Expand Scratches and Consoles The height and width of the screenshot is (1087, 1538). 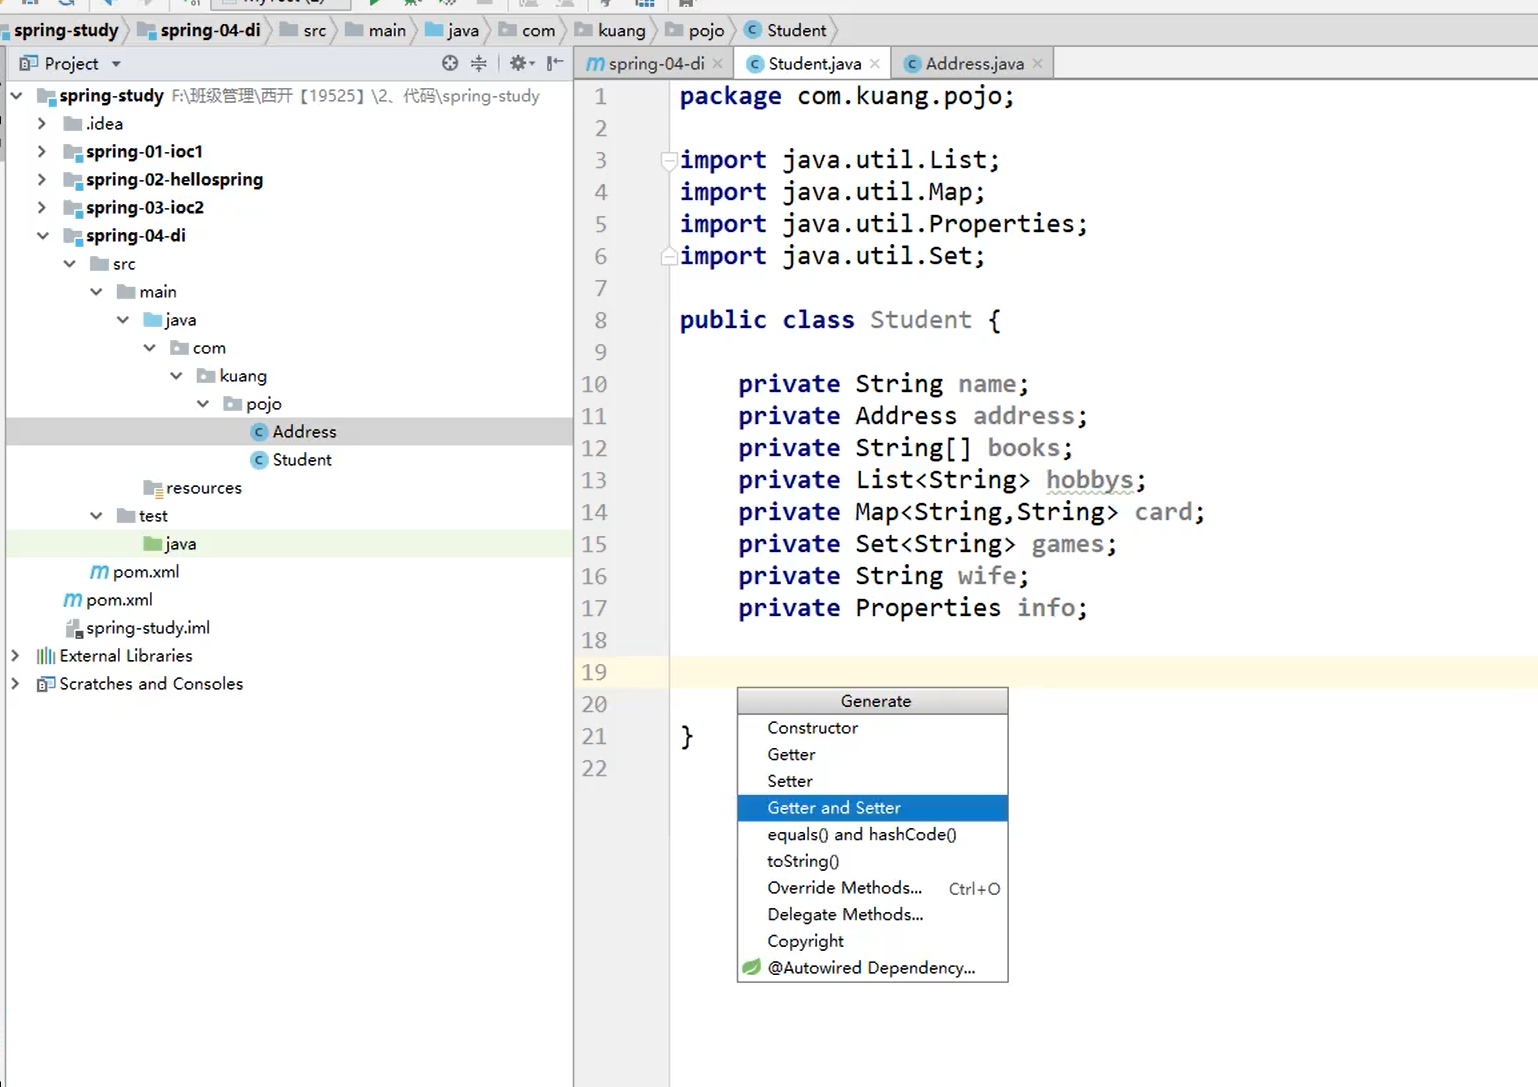point(15,684)
